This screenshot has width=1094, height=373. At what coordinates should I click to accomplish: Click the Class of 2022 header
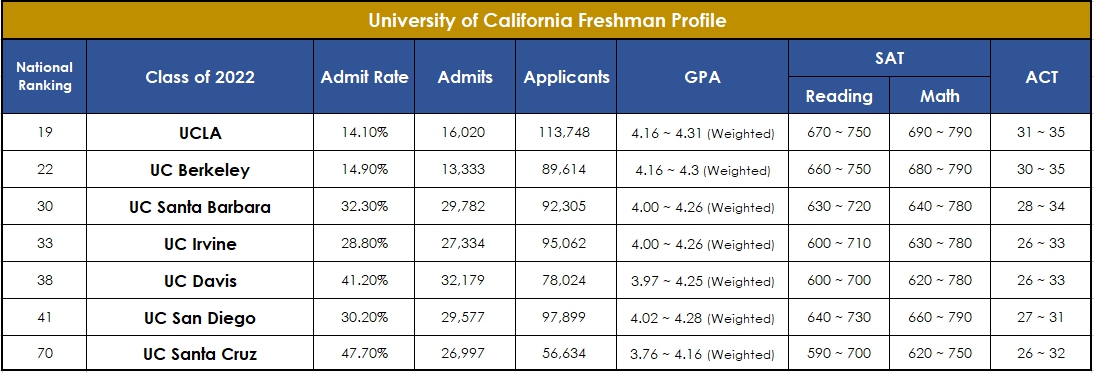point(200,77)
